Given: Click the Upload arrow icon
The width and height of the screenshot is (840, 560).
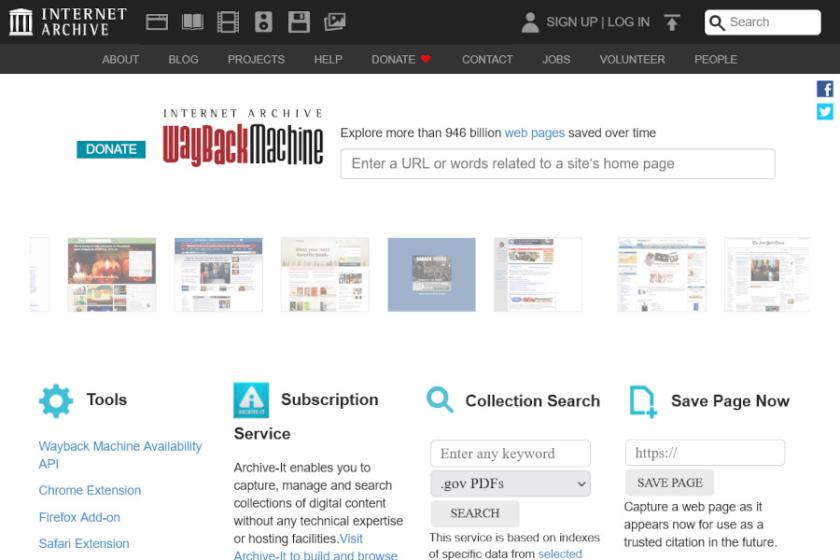Looking at the screenshot, I should pyautogui.click(x=671, y=23).
